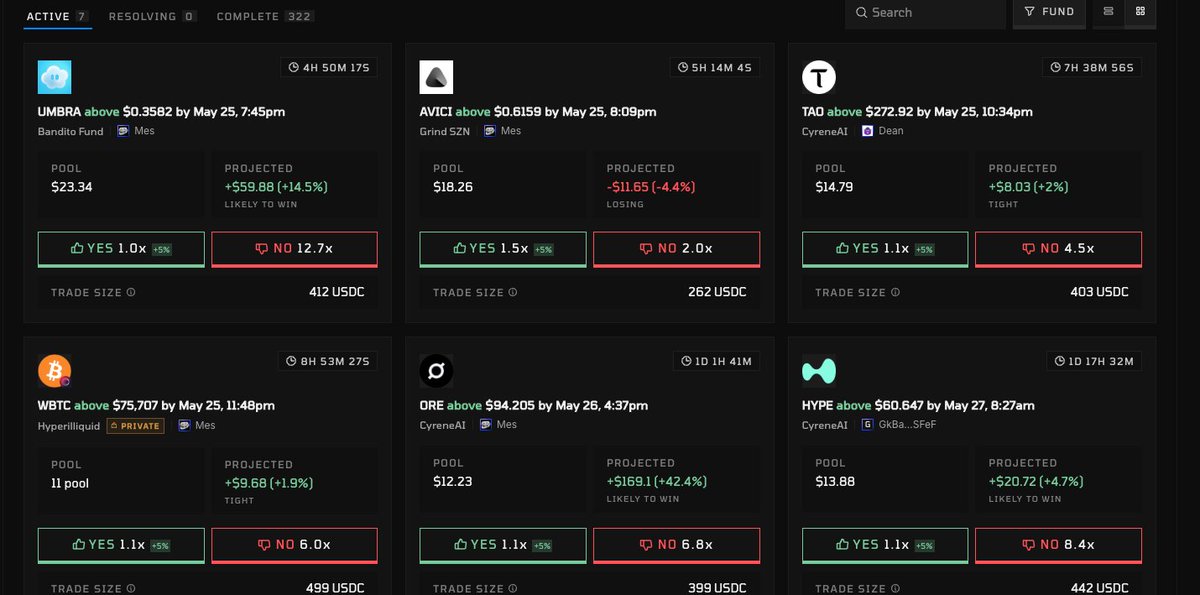This screenshot has height=595, width=1200.
Task: Click projected +$169.1 (+42.4%) on ORE
Action: coord(657,481)
